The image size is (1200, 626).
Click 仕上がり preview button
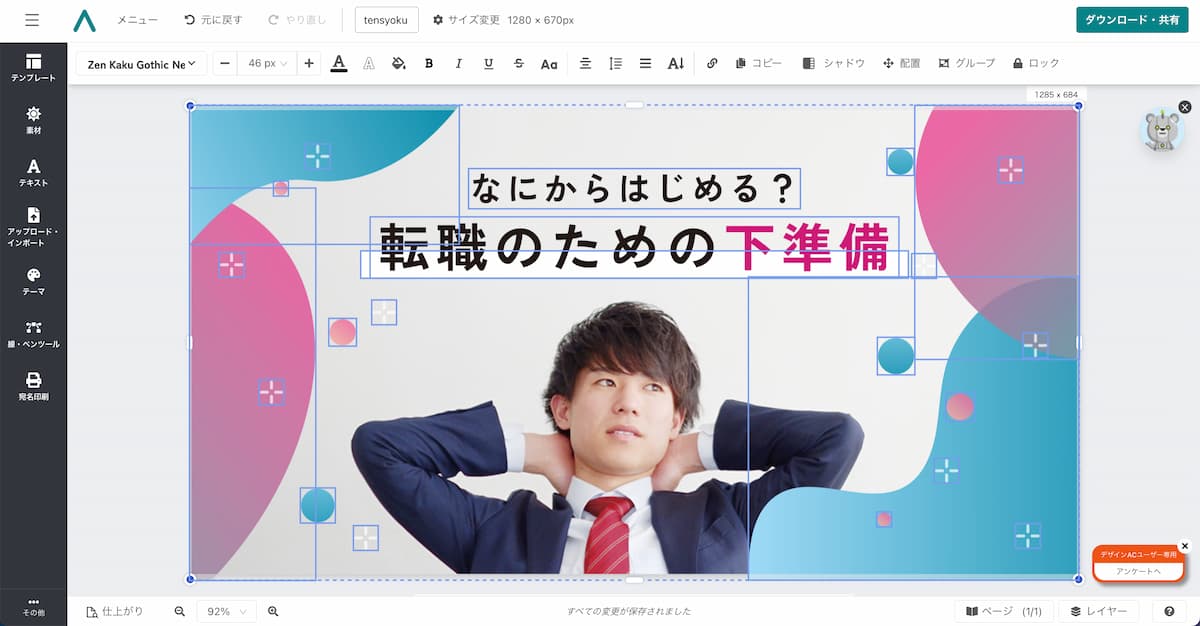click(x=115, y=611)
